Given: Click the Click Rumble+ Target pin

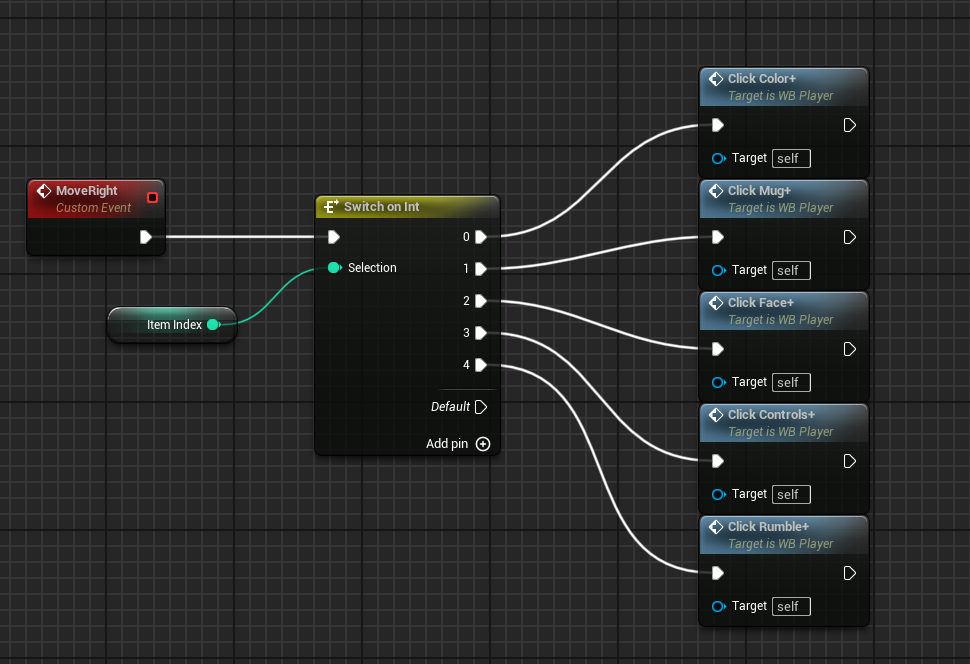Looking at the screenshot, I should coord(718,606).
